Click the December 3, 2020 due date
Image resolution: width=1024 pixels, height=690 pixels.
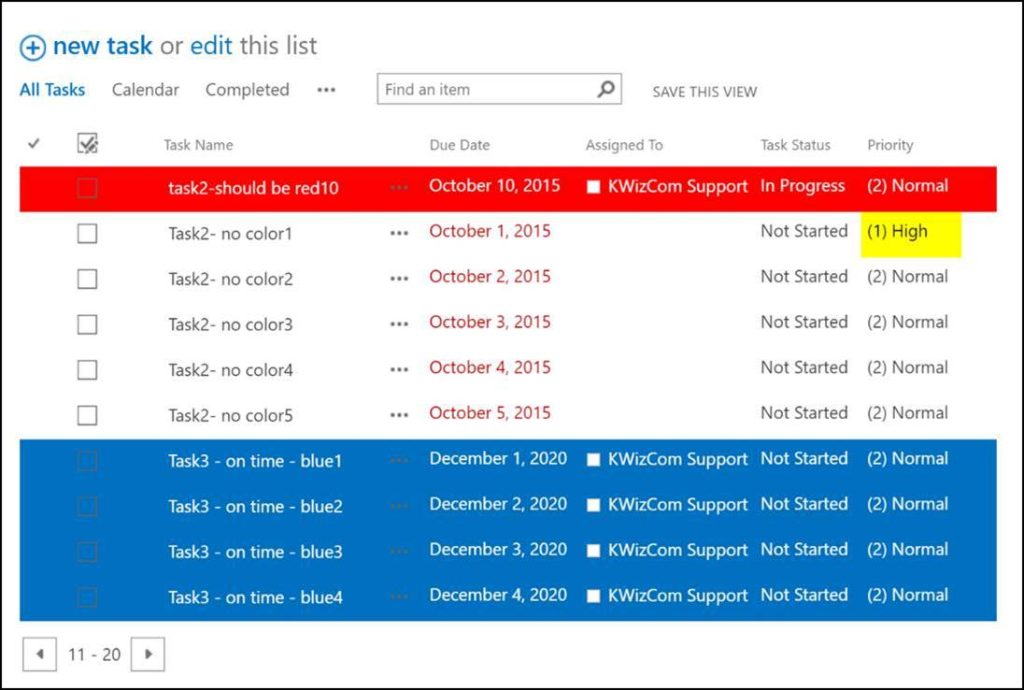498,549
